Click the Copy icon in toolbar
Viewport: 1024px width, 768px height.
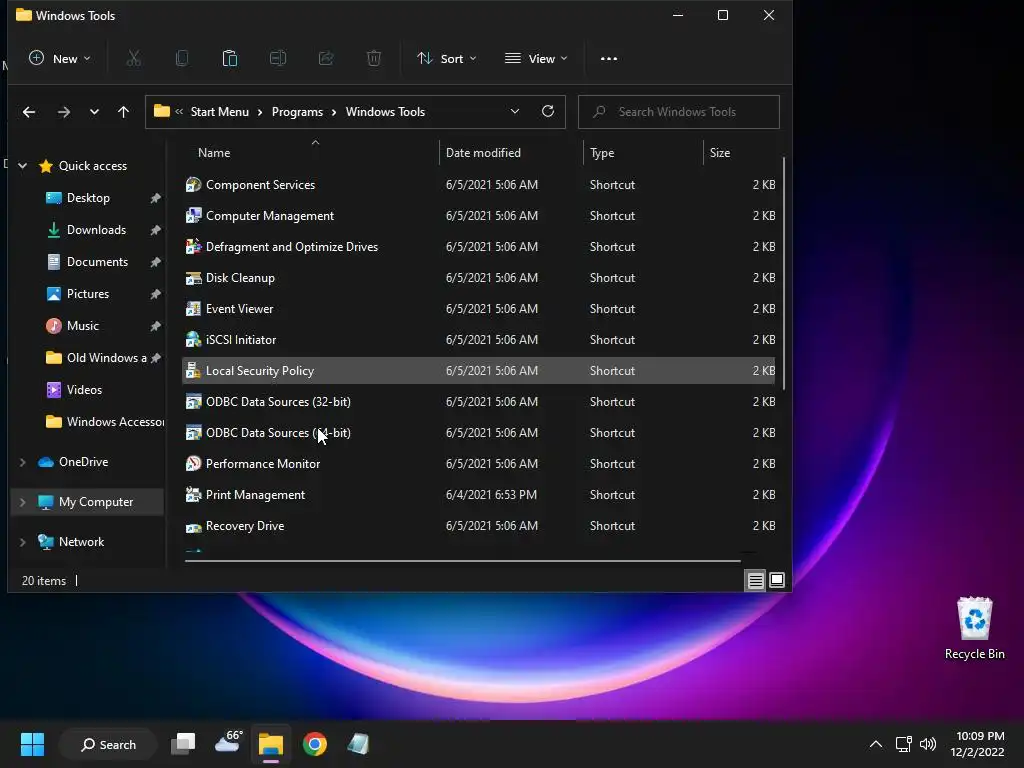click(x=182, y=58)
